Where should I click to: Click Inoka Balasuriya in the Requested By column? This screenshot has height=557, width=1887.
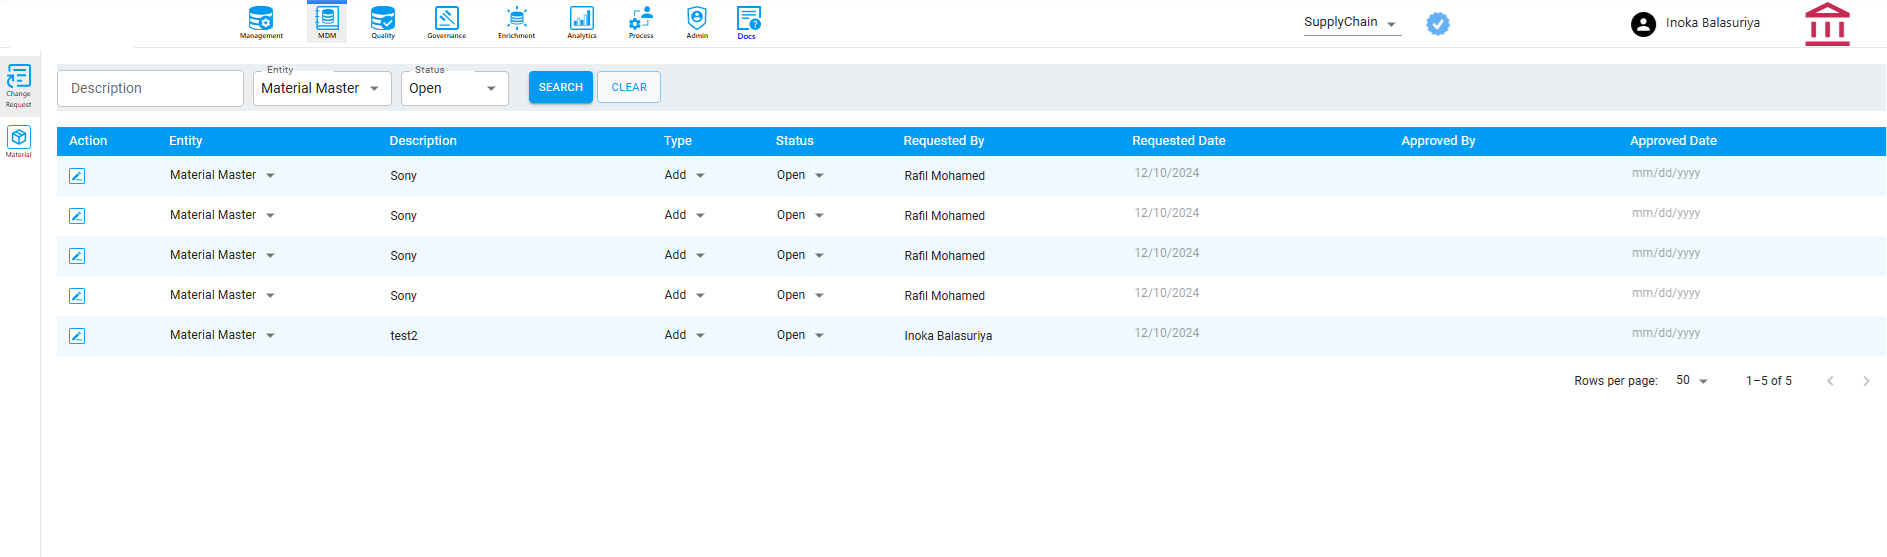click(948, 336)
